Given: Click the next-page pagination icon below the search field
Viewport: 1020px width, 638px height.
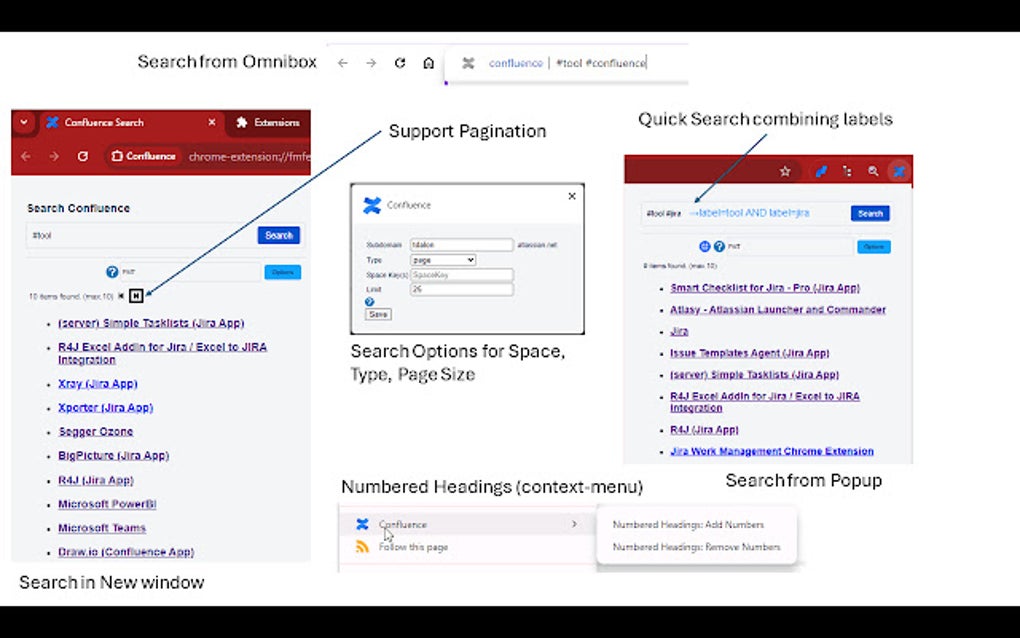Looking at the screenshot, I should coord(136,295).
